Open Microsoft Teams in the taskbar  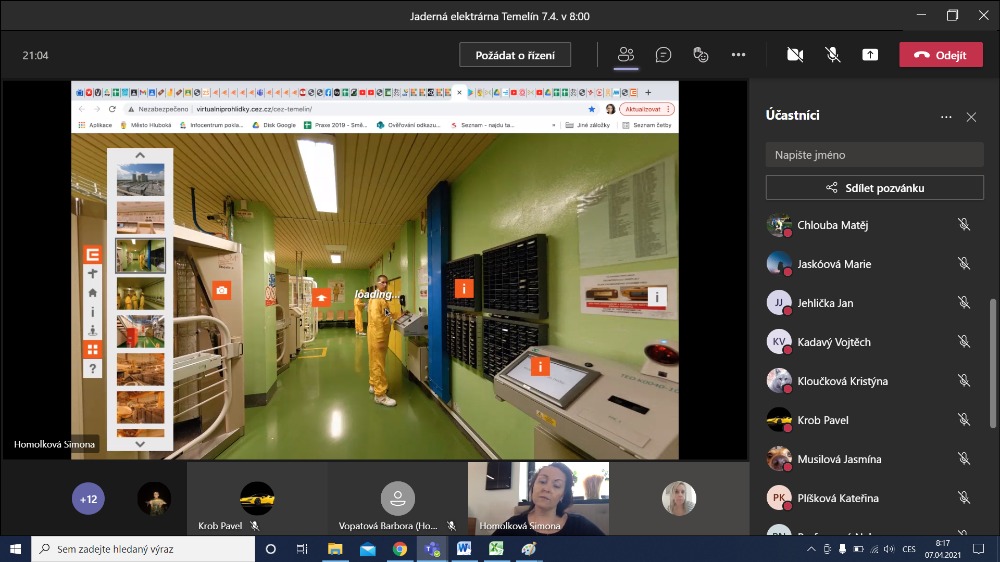tap(431, 549)
